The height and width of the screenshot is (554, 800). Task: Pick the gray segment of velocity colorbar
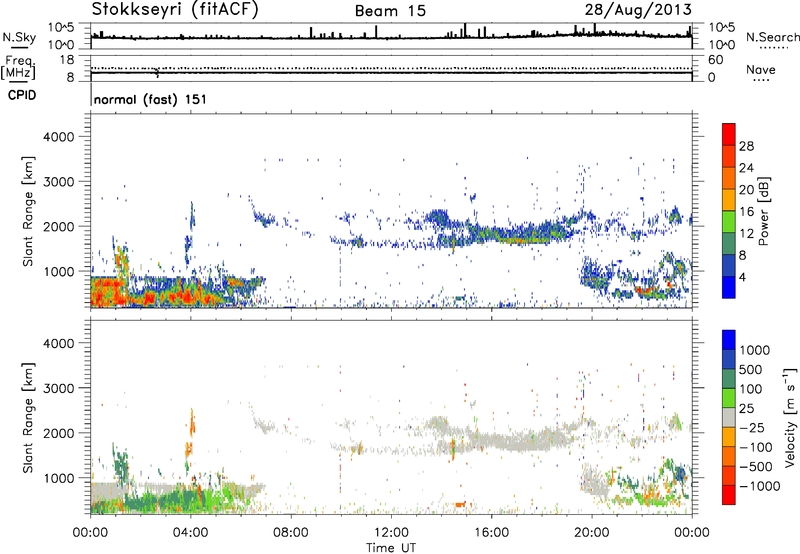tap(729, 417)
